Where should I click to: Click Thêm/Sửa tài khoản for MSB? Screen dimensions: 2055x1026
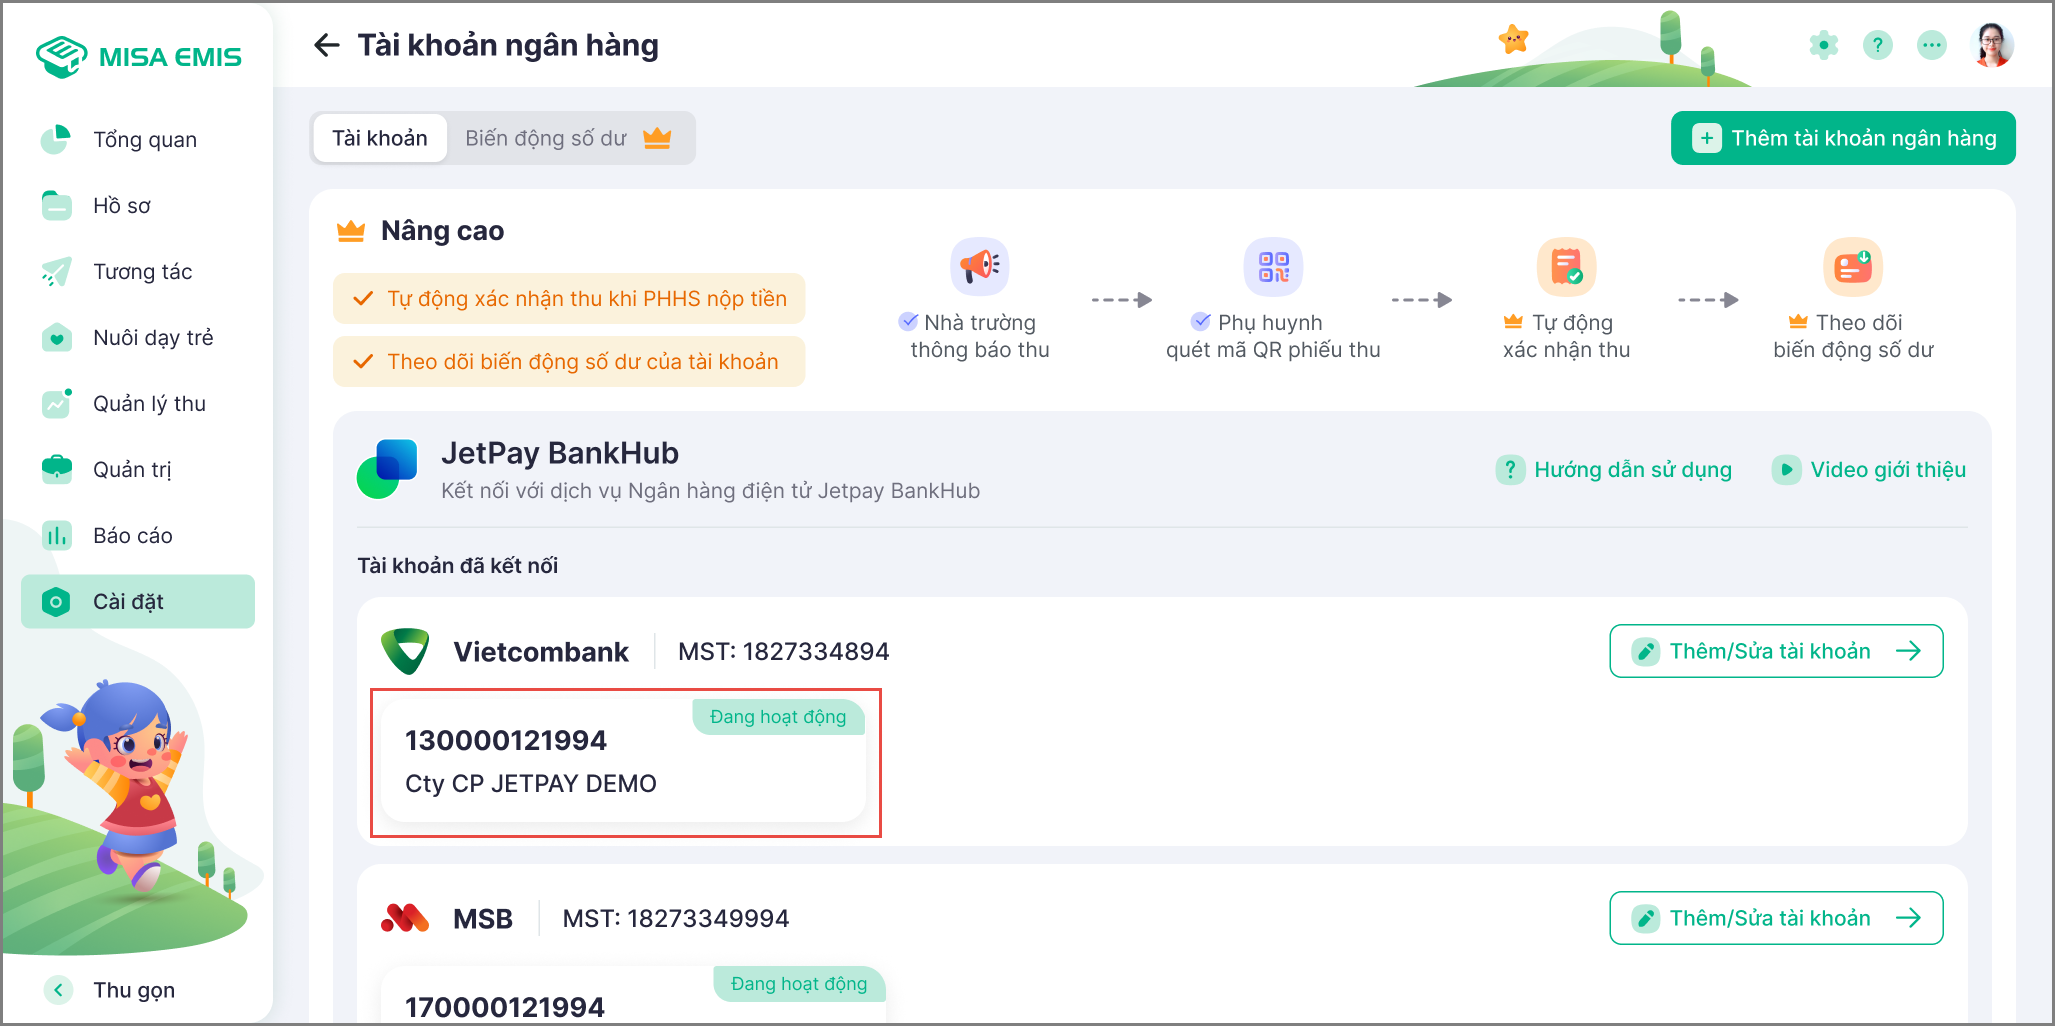pyautogui.click(x=1776, y=918)
